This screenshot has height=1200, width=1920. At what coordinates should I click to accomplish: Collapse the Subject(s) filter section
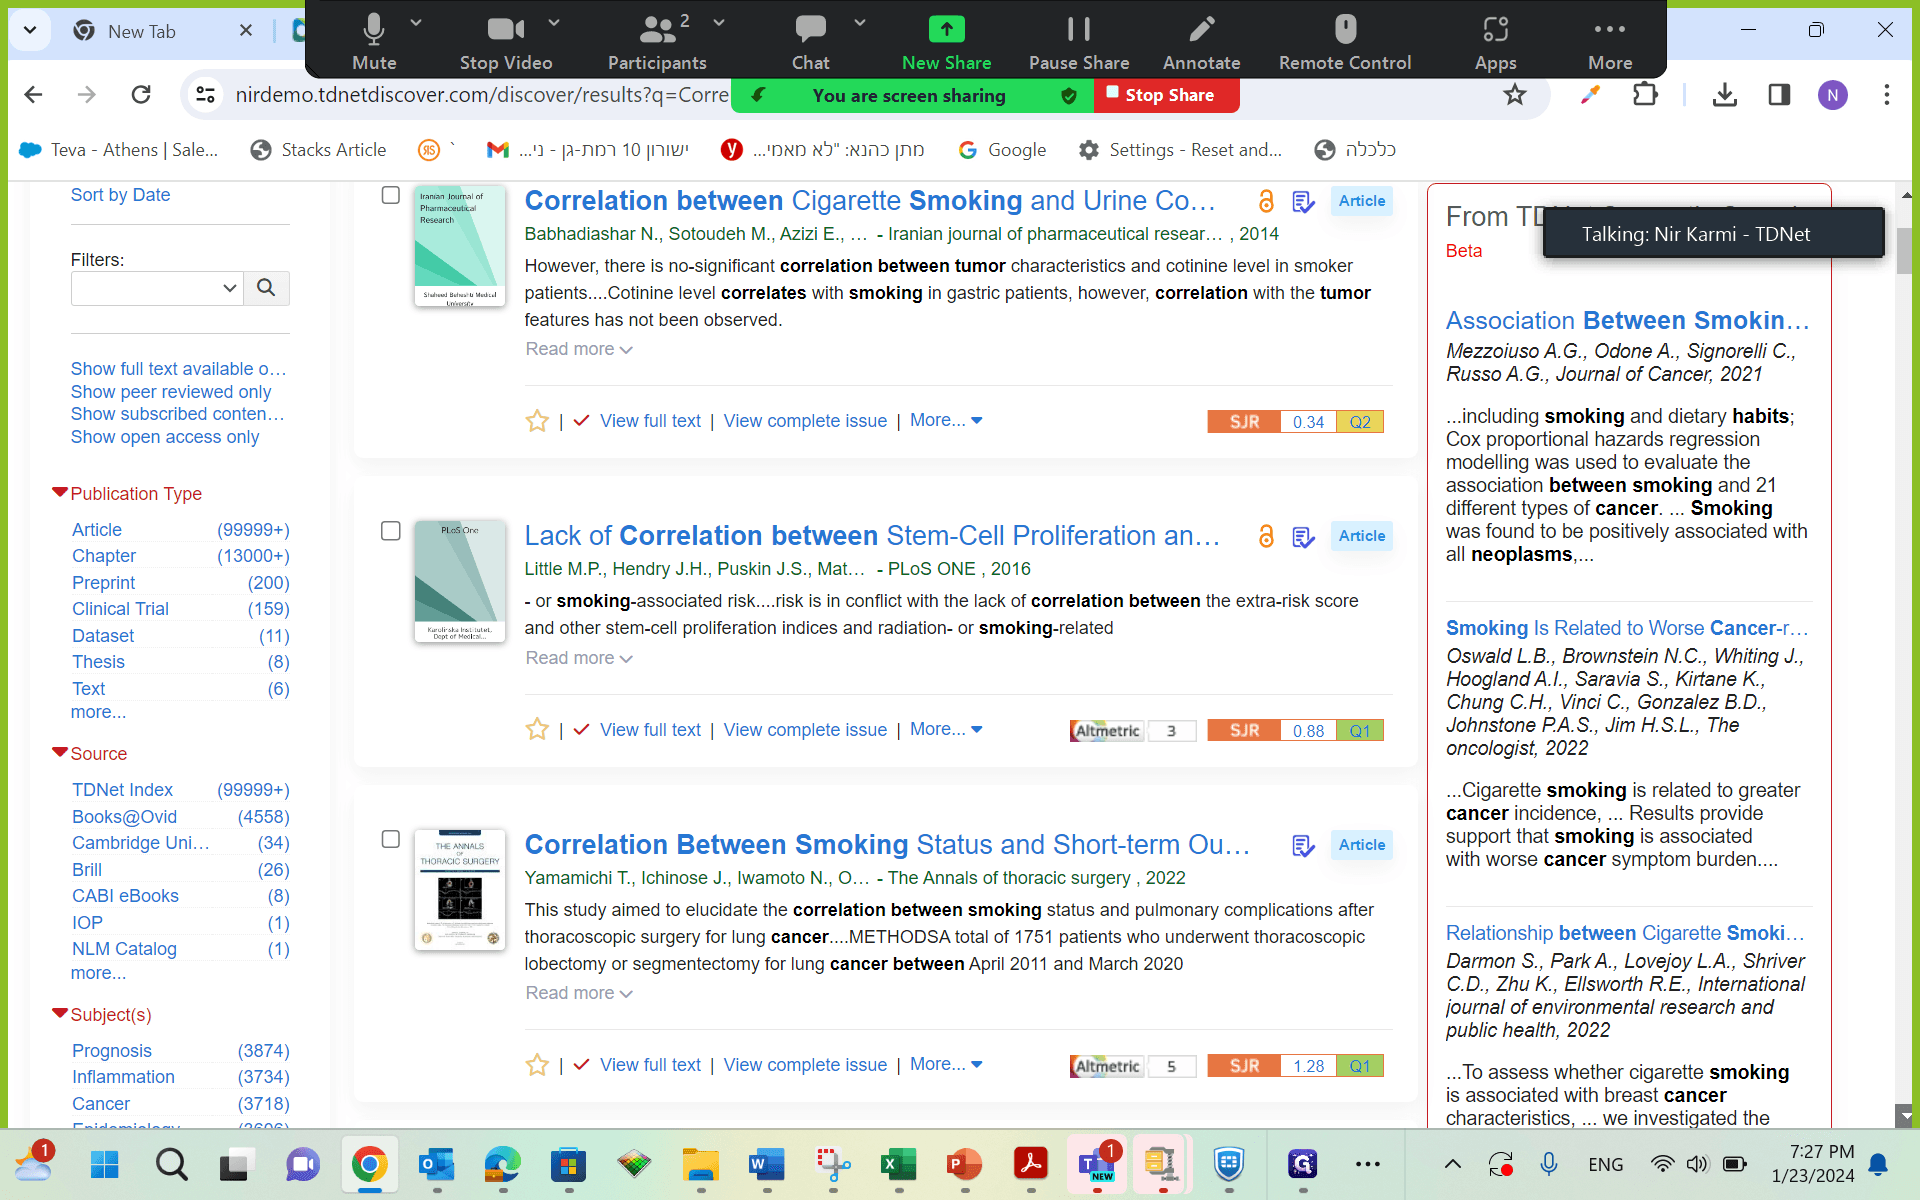click(x=60, y=1014)
